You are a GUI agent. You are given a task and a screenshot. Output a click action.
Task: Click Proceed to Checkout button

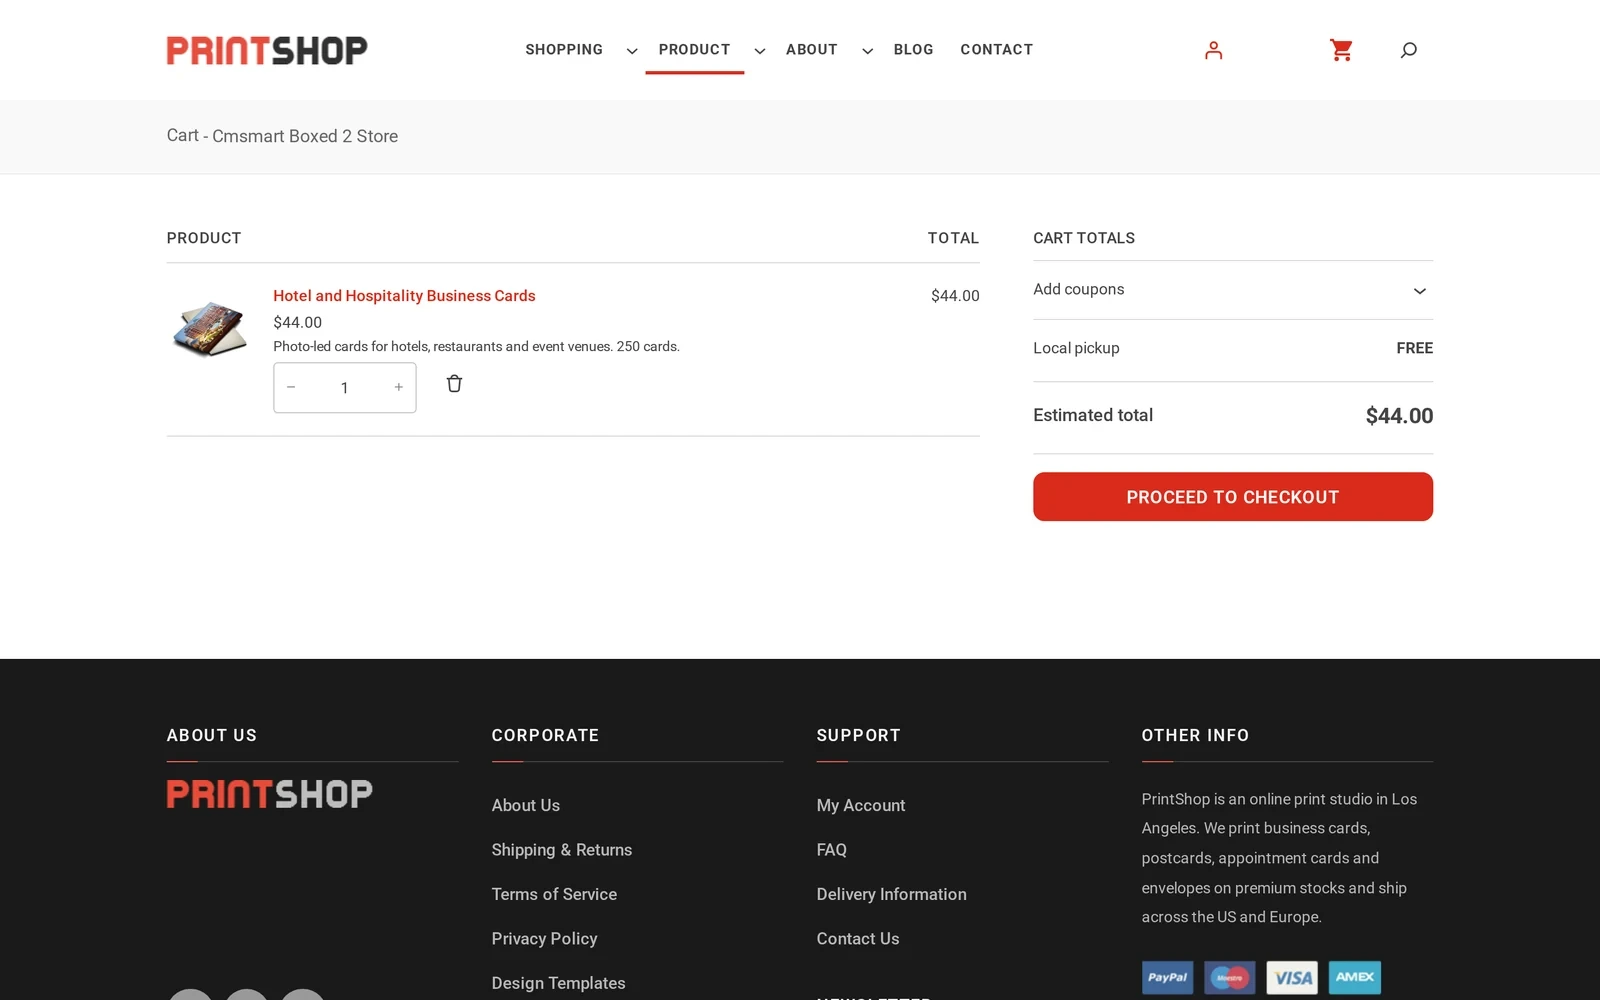(x=1232, y=497)
